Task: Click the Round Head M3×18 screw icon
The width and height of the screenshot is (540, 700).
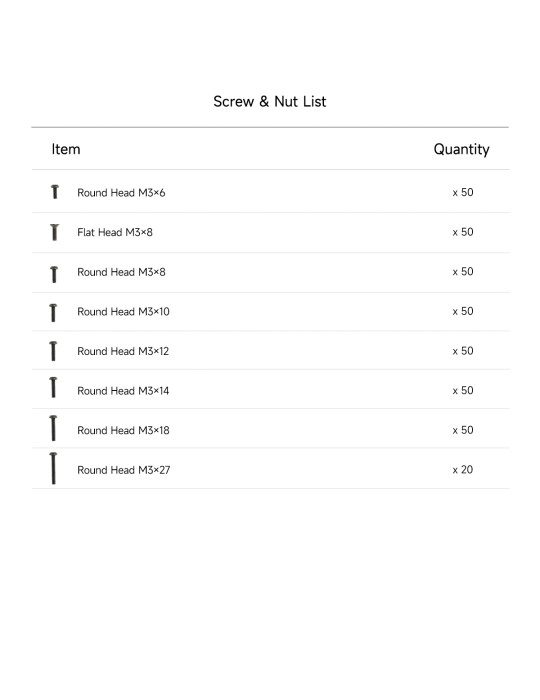Action: [53, 428]
